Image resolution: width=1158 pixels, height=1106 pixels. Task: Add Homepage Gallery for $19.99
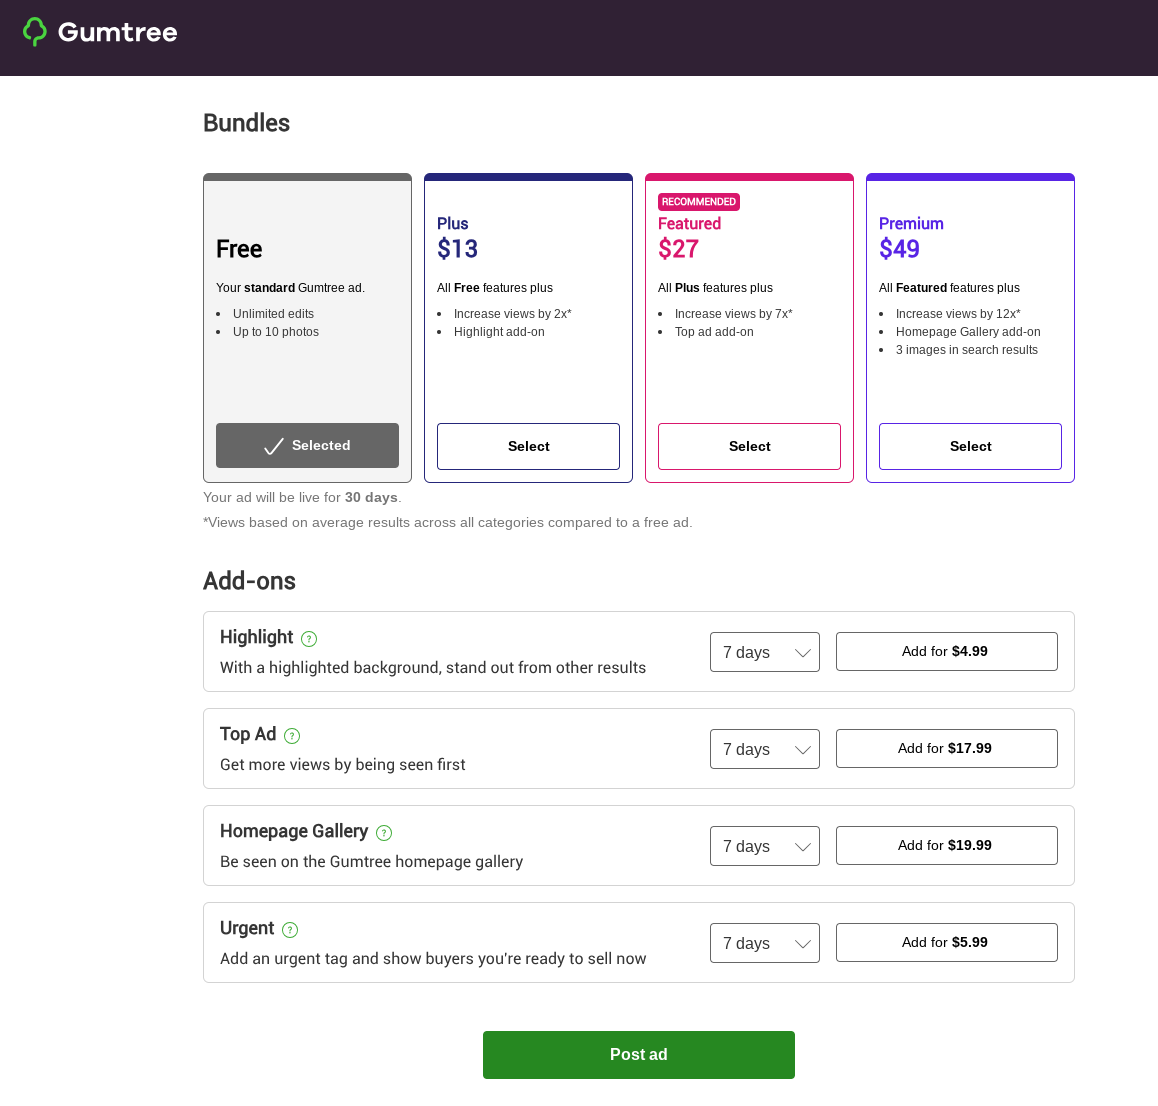946,846
